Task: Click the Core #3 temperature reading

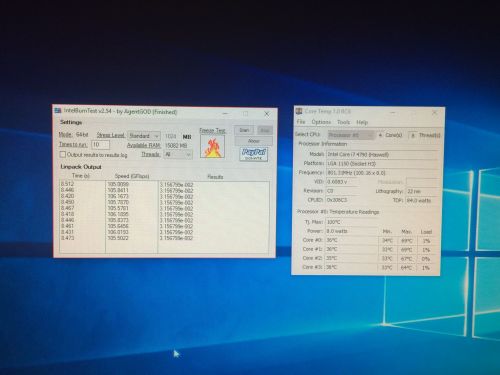Action: tap(351, 267)
